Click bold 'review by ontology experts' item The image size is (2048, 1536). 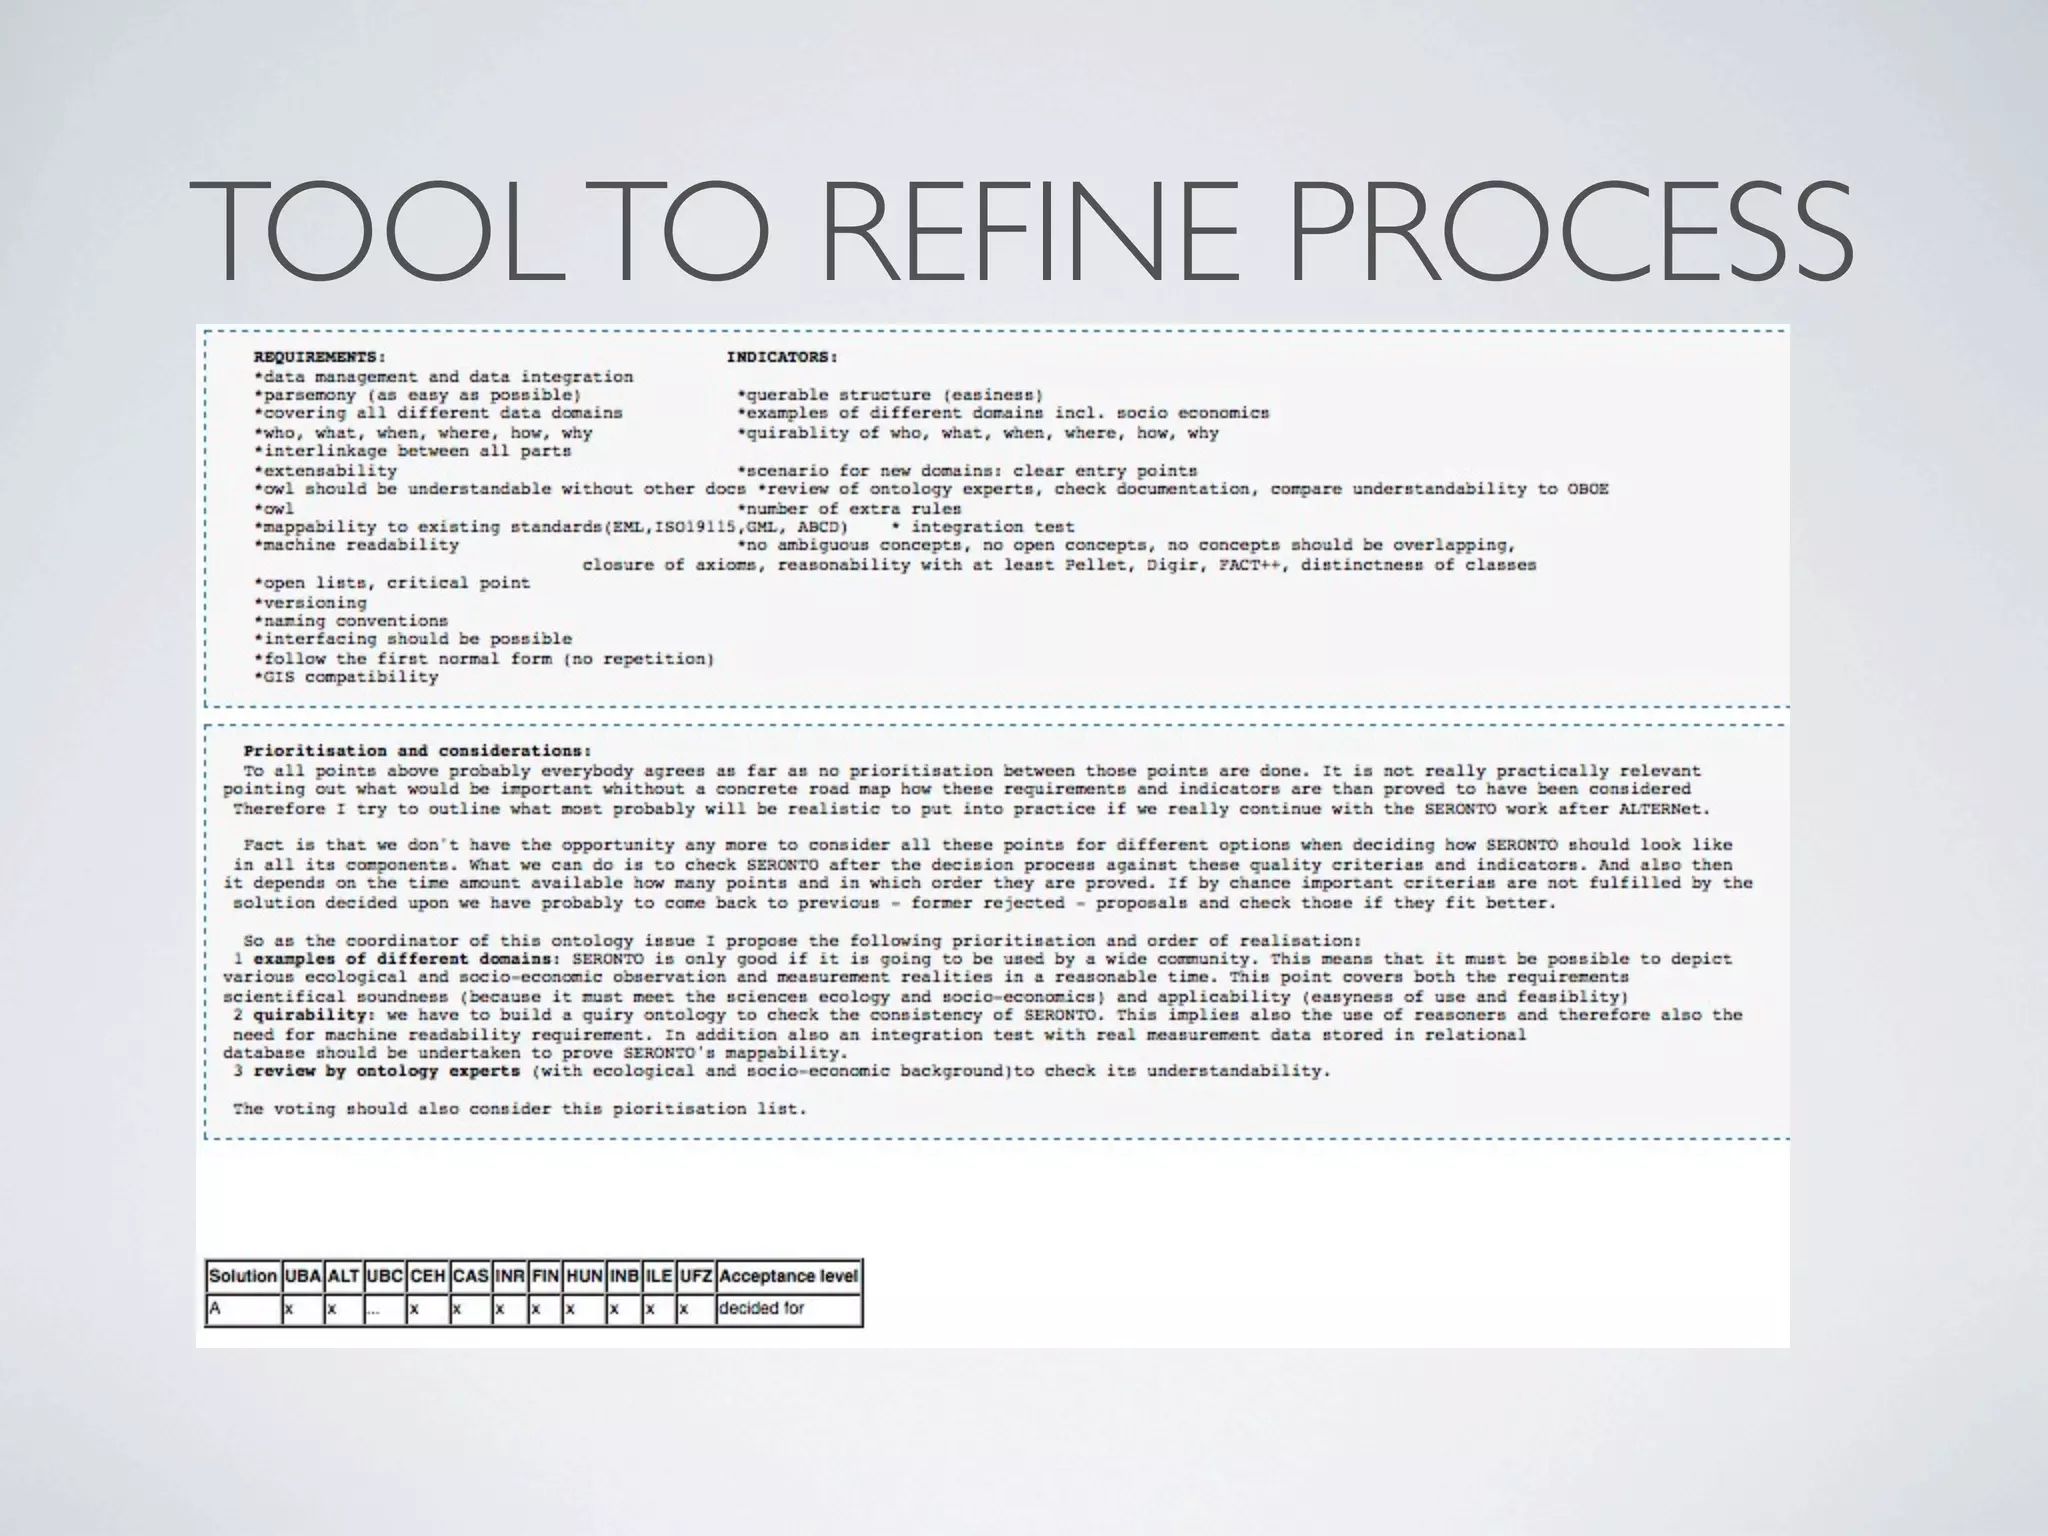point(387,1071)
